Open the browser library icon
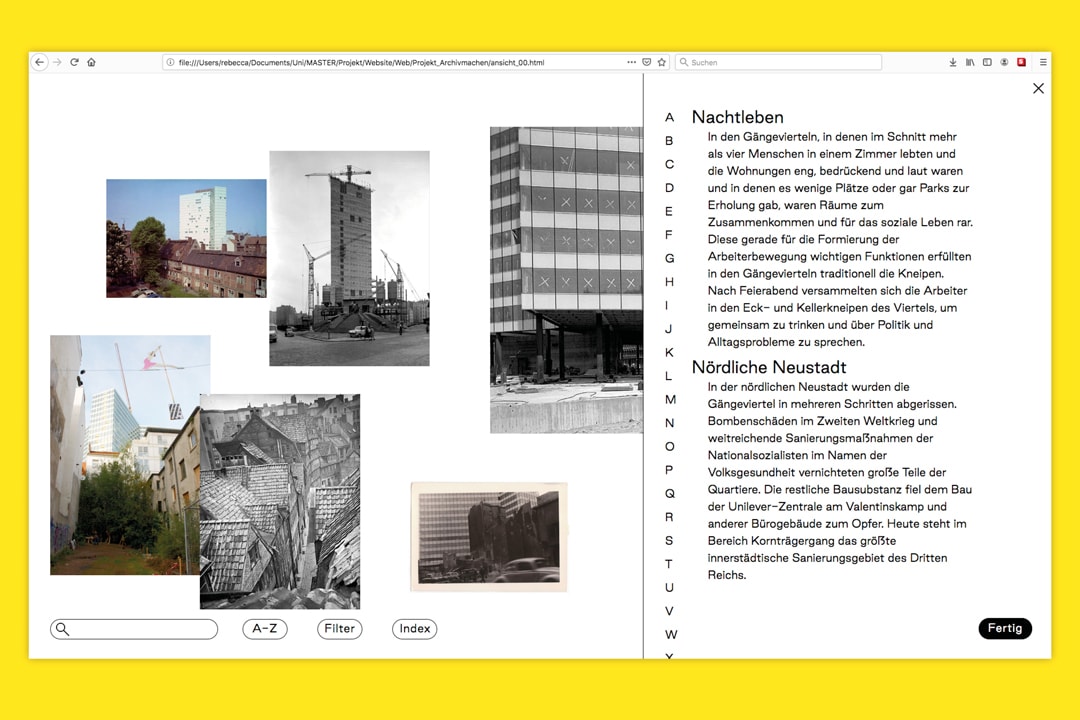1080x720 pixels. [970, 62]
